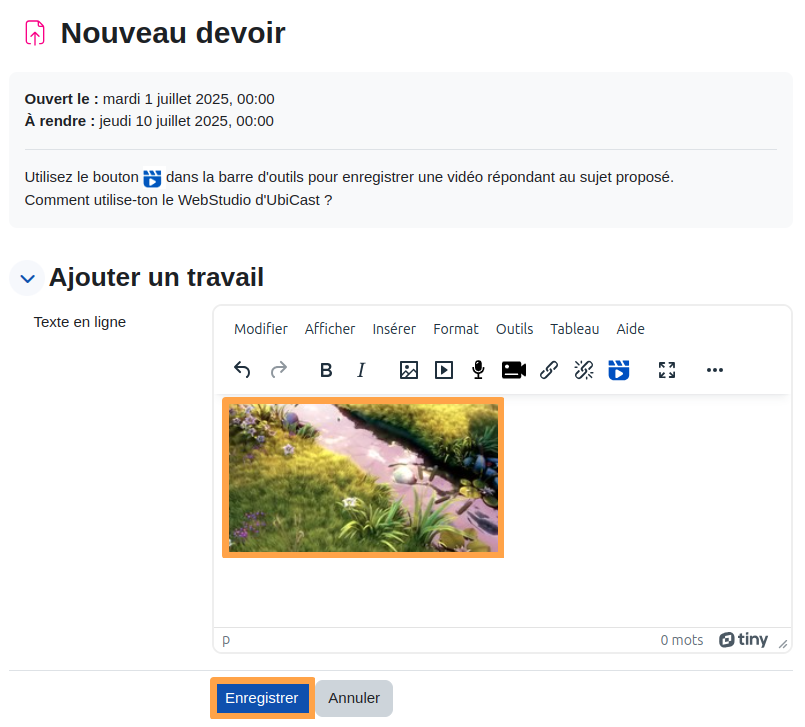Open the Insérer menu
This screenshot has height=727, width=805.
click(394, 329)
